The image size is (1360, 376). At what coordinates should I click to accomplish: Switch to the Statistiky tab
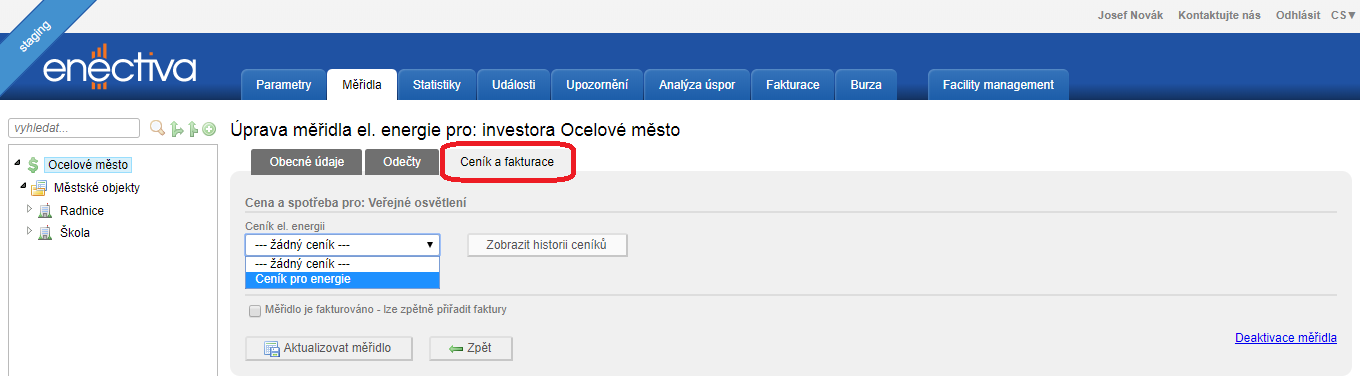[436, 85]
